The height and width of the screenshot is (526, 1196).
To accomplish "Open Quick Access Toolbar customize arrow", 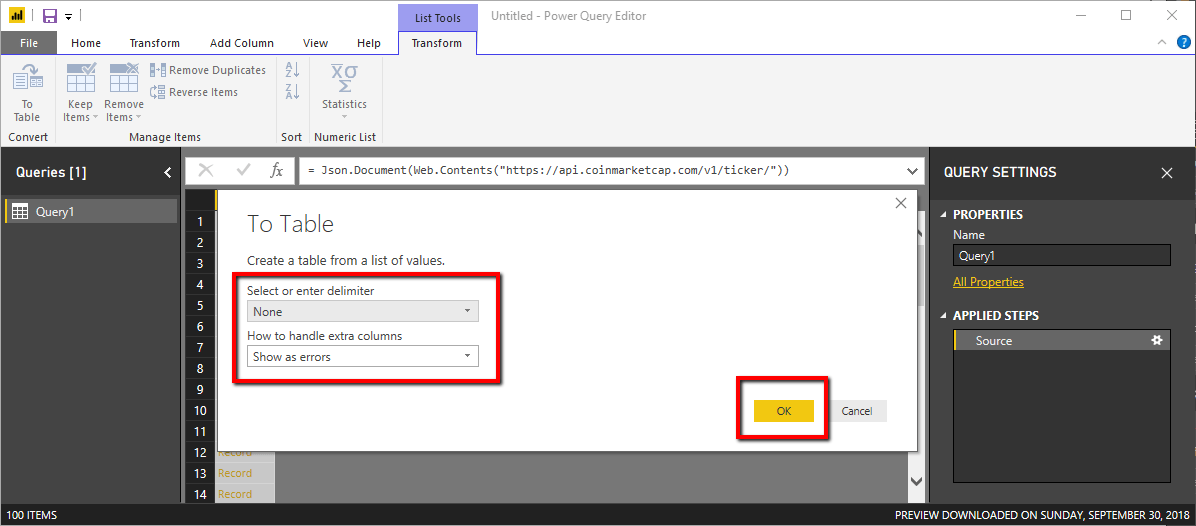I will pos(68,16).
